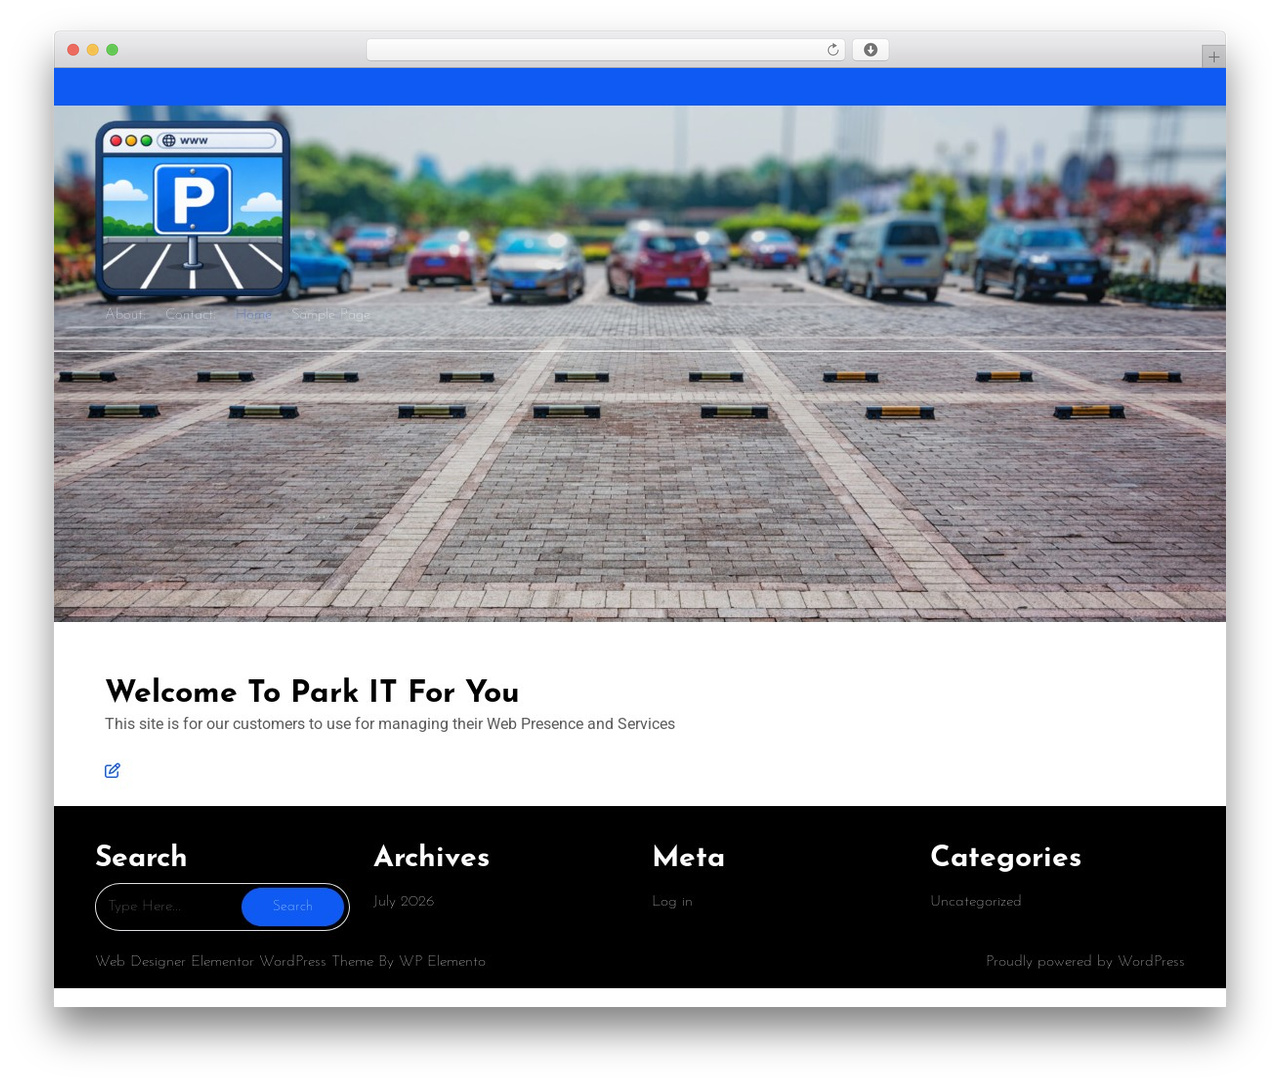This screenshot has width=1280, height=1084.
Task: Open the July 2026 archive link
Action: click(x=404, y=901)
